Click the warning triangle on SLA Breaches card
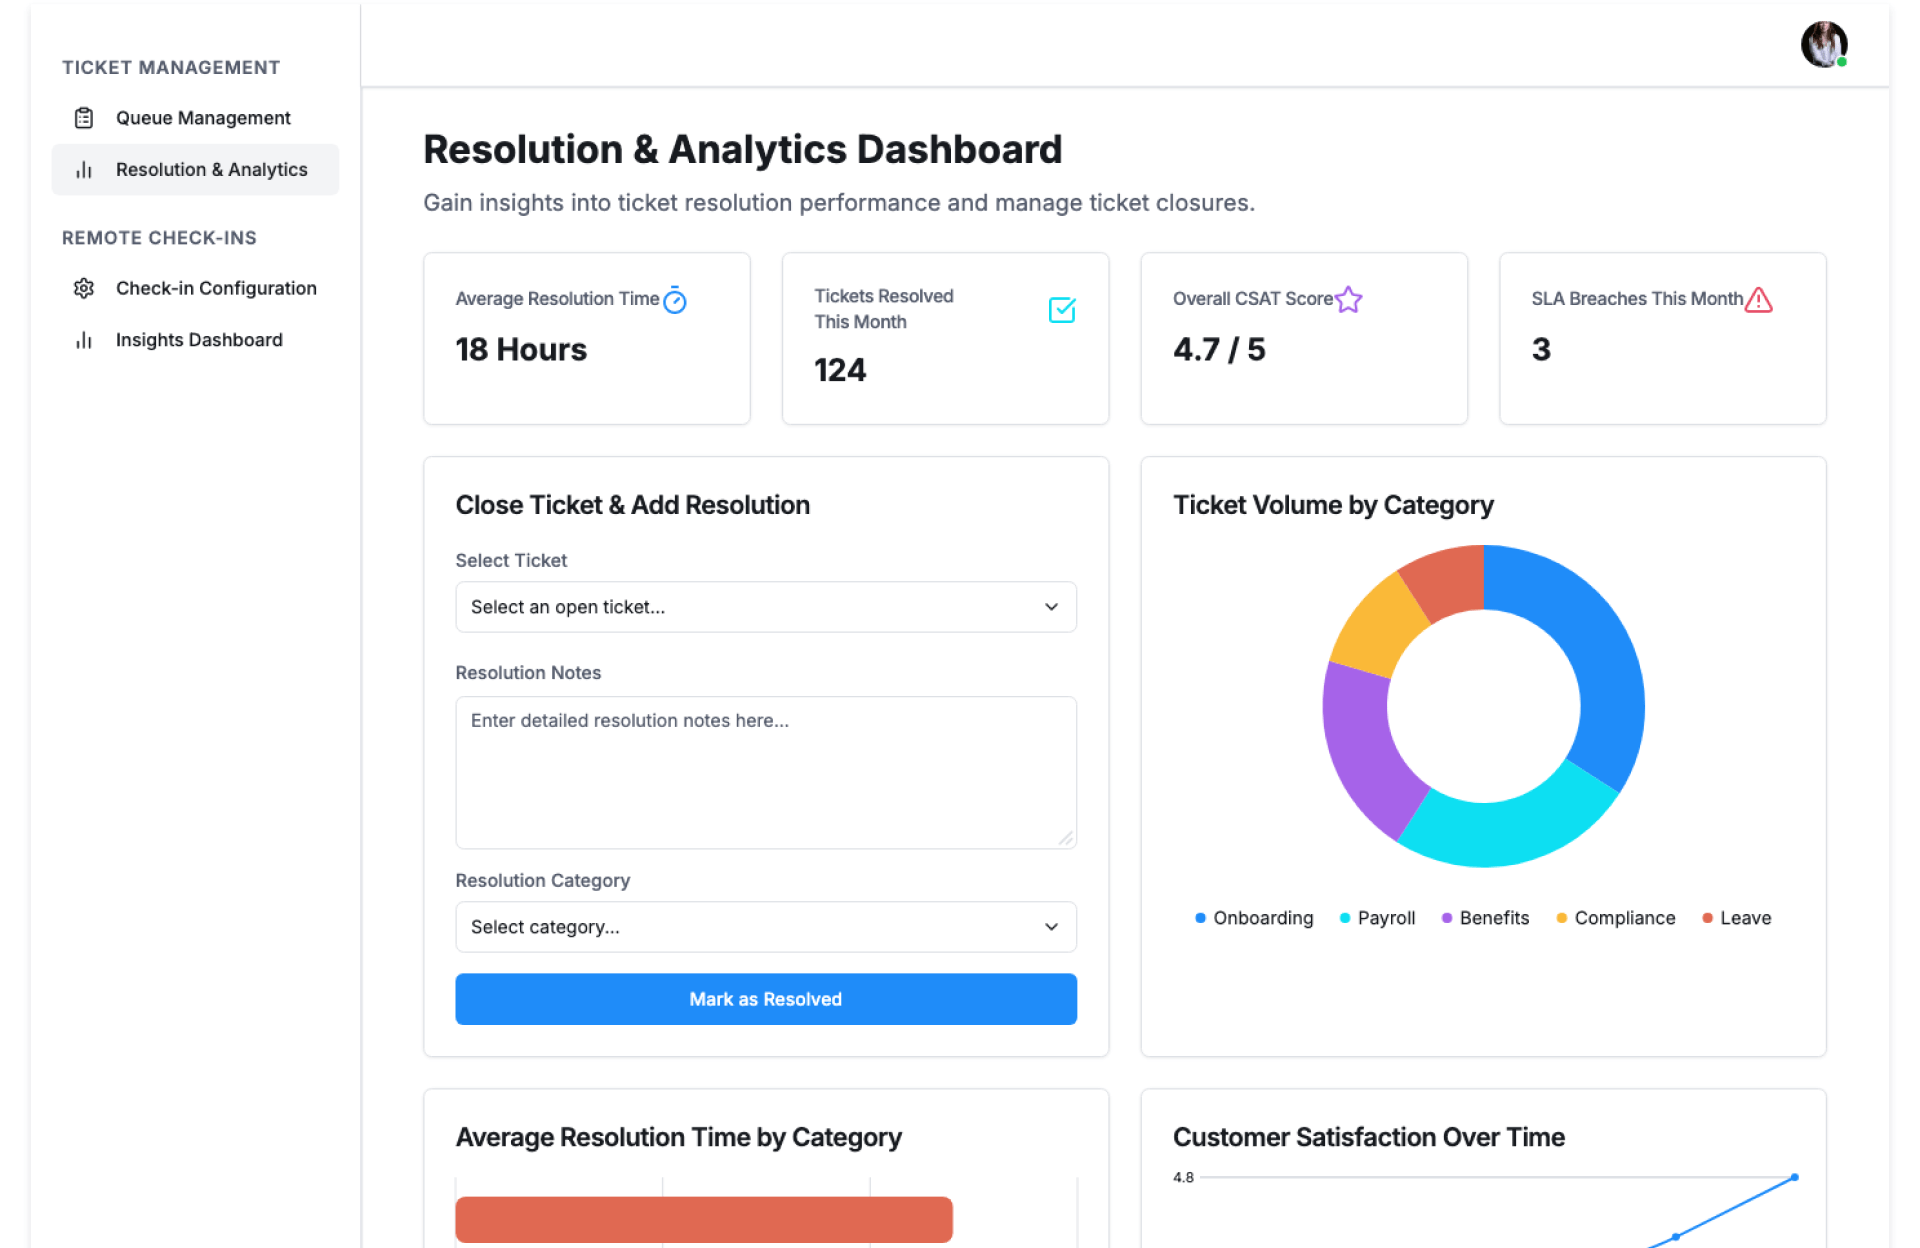 click(1758, 299)
